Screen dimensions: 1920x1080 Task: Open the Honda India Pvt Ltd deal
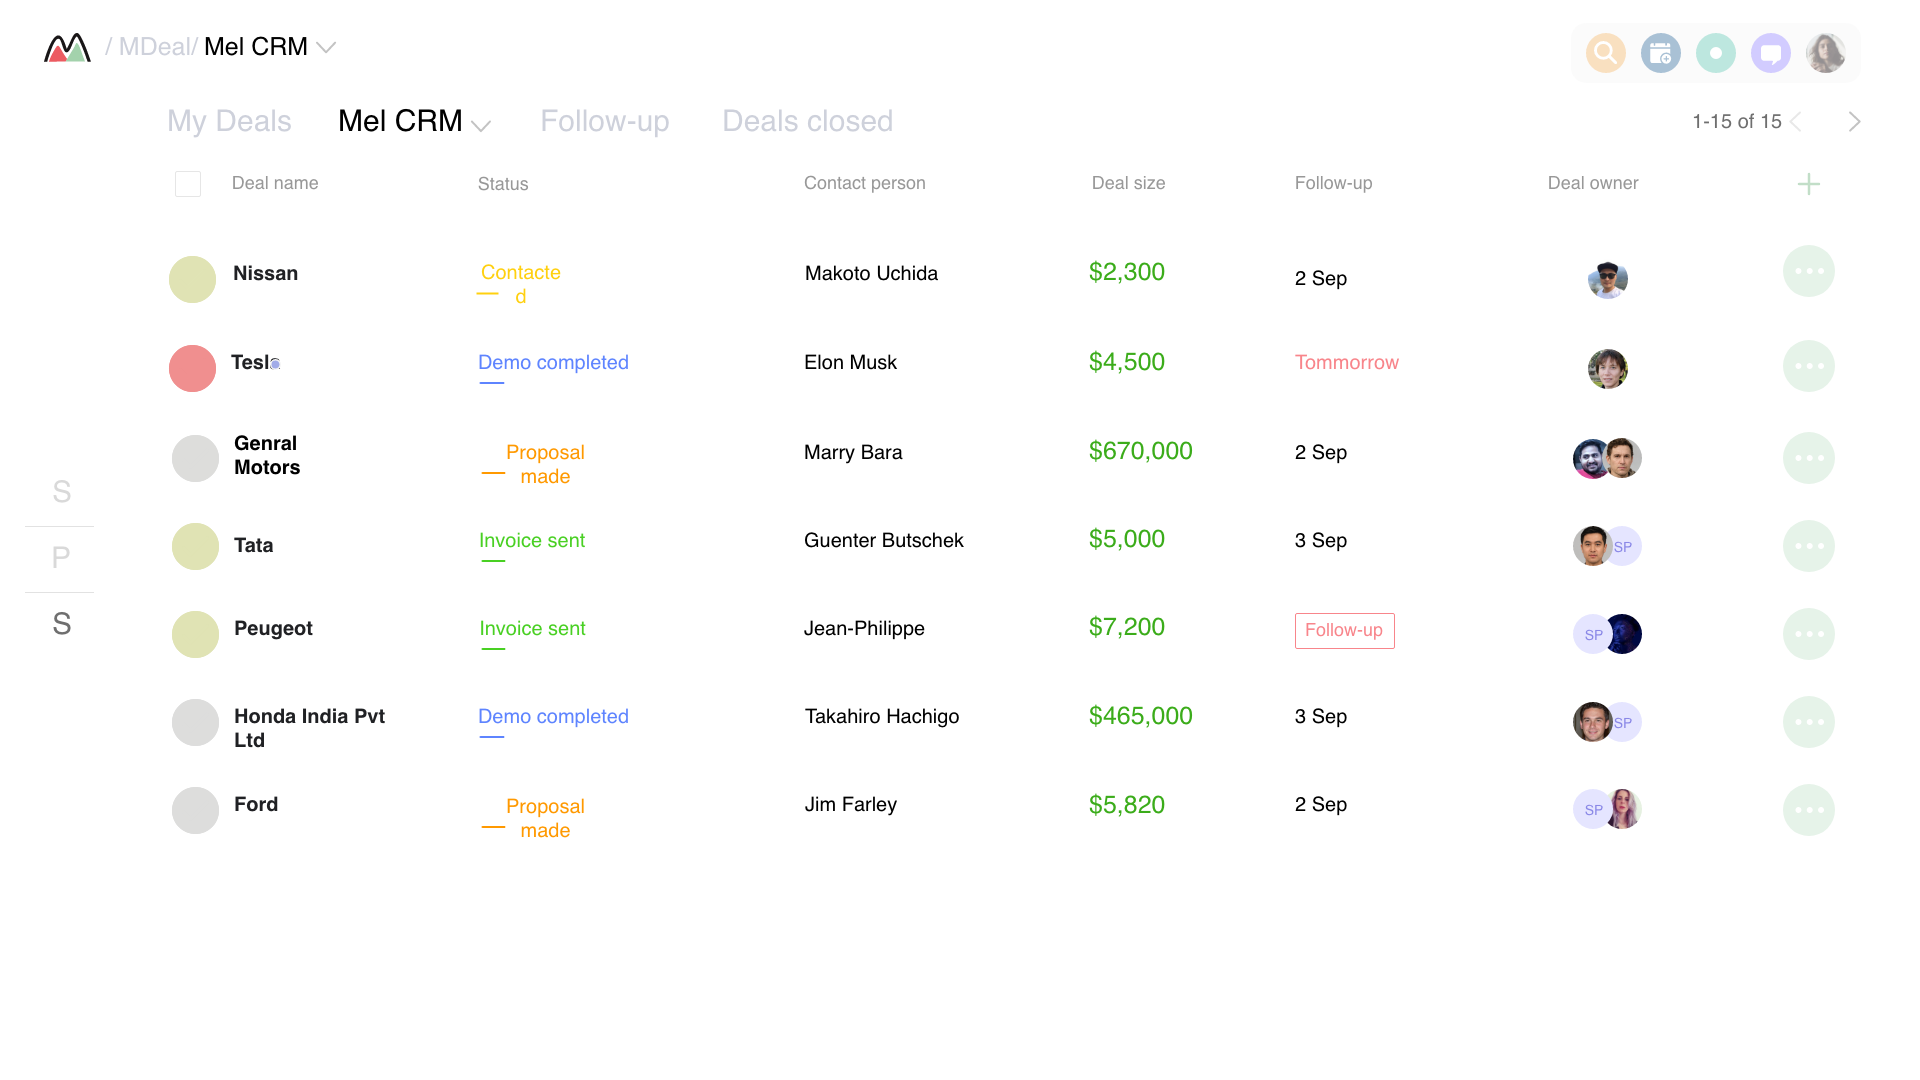pos(309,728)
